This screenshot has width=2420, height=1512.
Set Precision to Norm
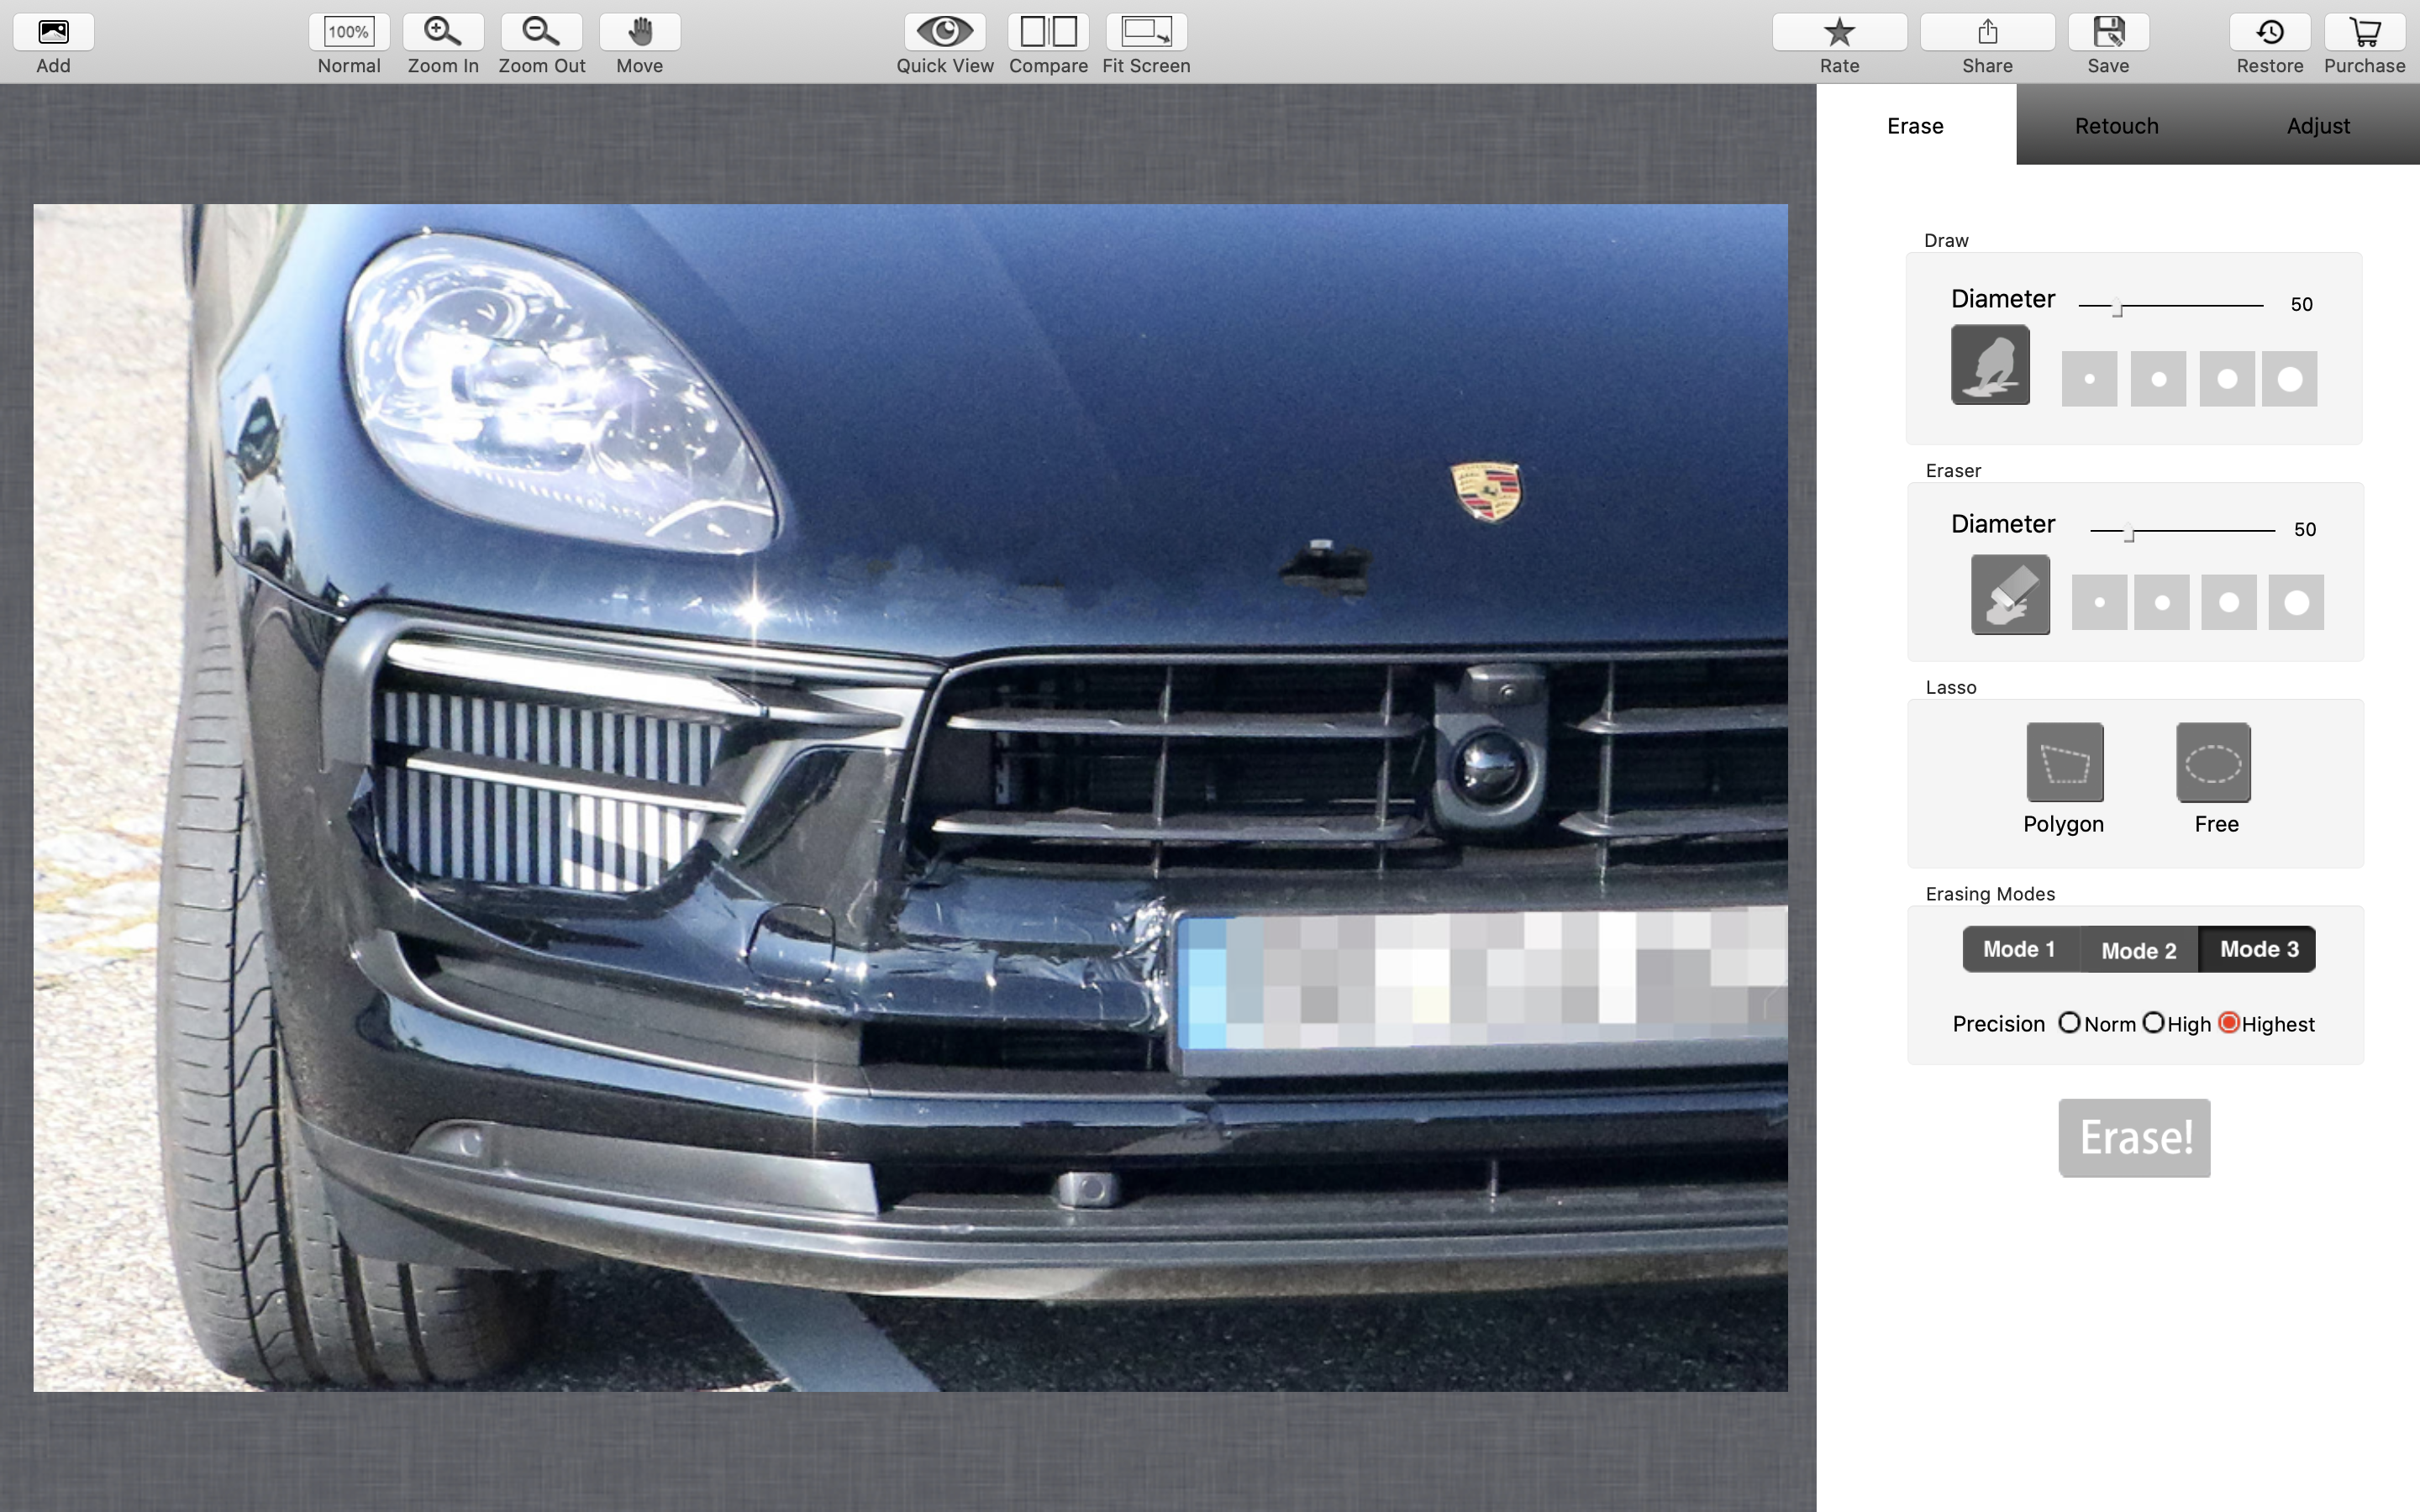click(2069, 1023)
